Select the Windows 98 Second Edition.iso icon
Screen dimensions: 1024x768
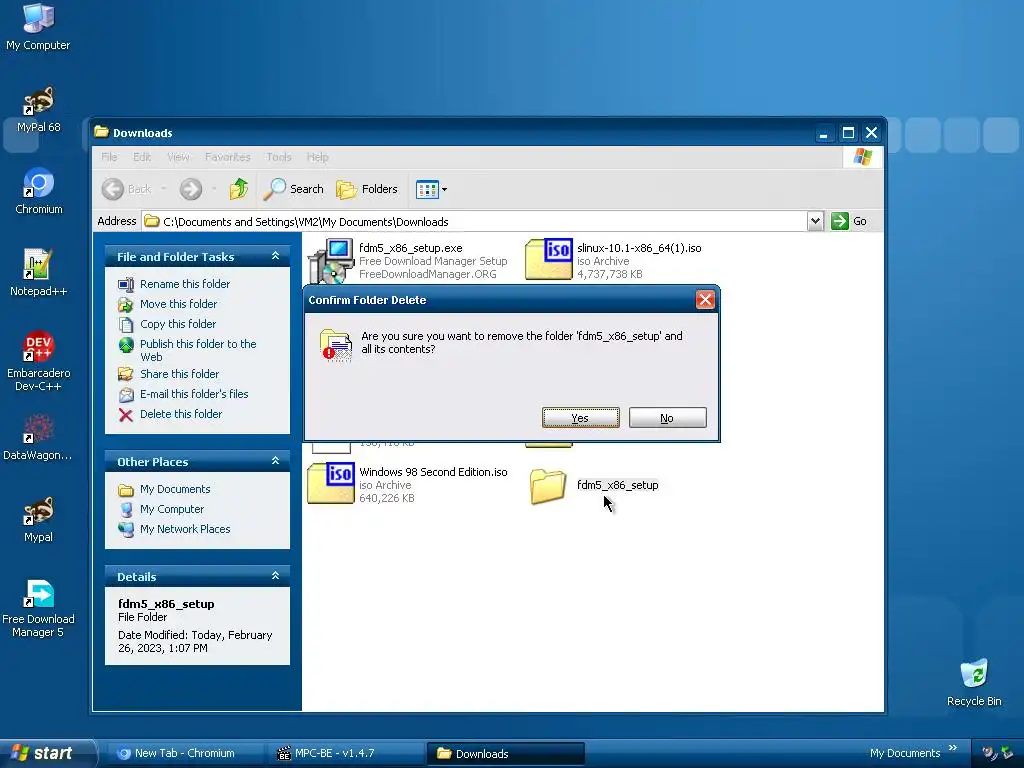pos(331,483)
